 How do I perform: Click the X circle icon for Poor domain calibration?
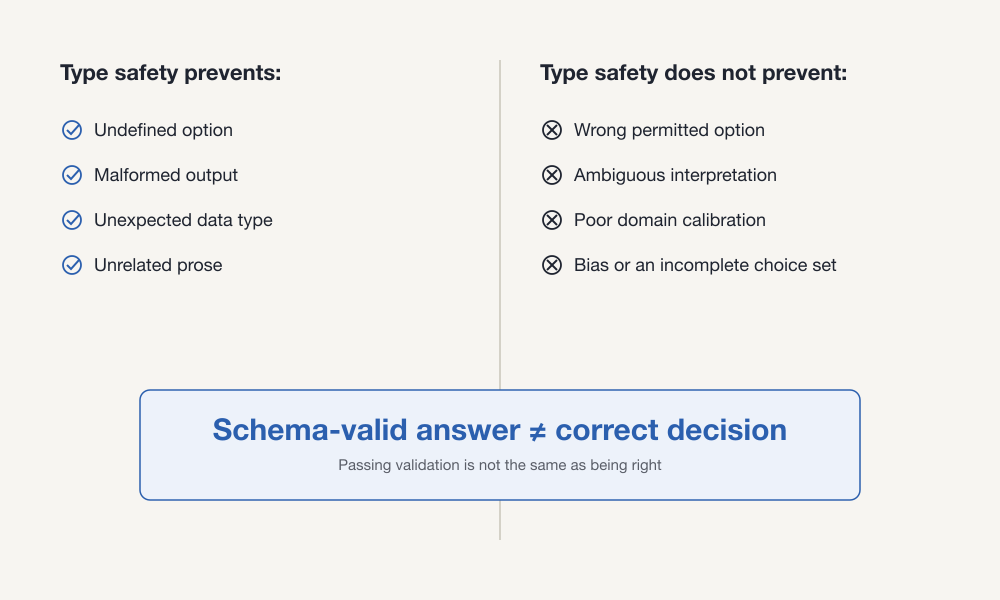tap(552, 220)
